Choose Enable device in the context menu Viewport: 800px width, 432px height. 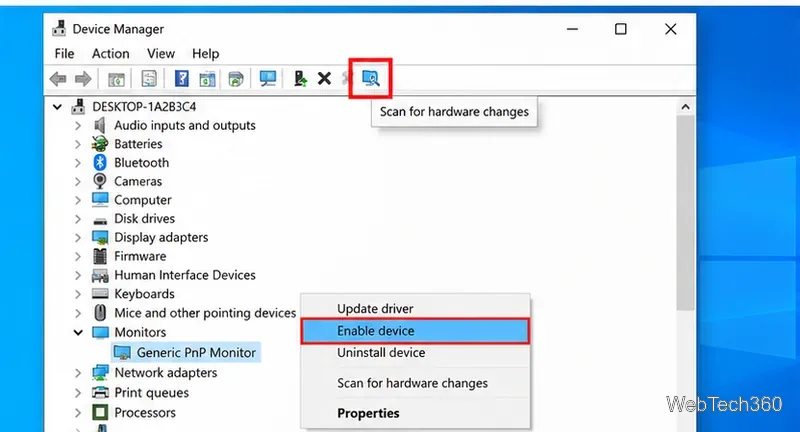pos(415,331)
